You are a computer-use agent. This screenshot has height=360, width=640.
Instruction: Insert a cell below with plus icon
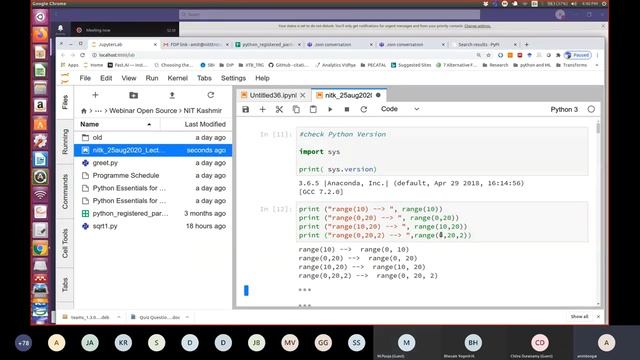pyautogui.click(x=262, y=109)
